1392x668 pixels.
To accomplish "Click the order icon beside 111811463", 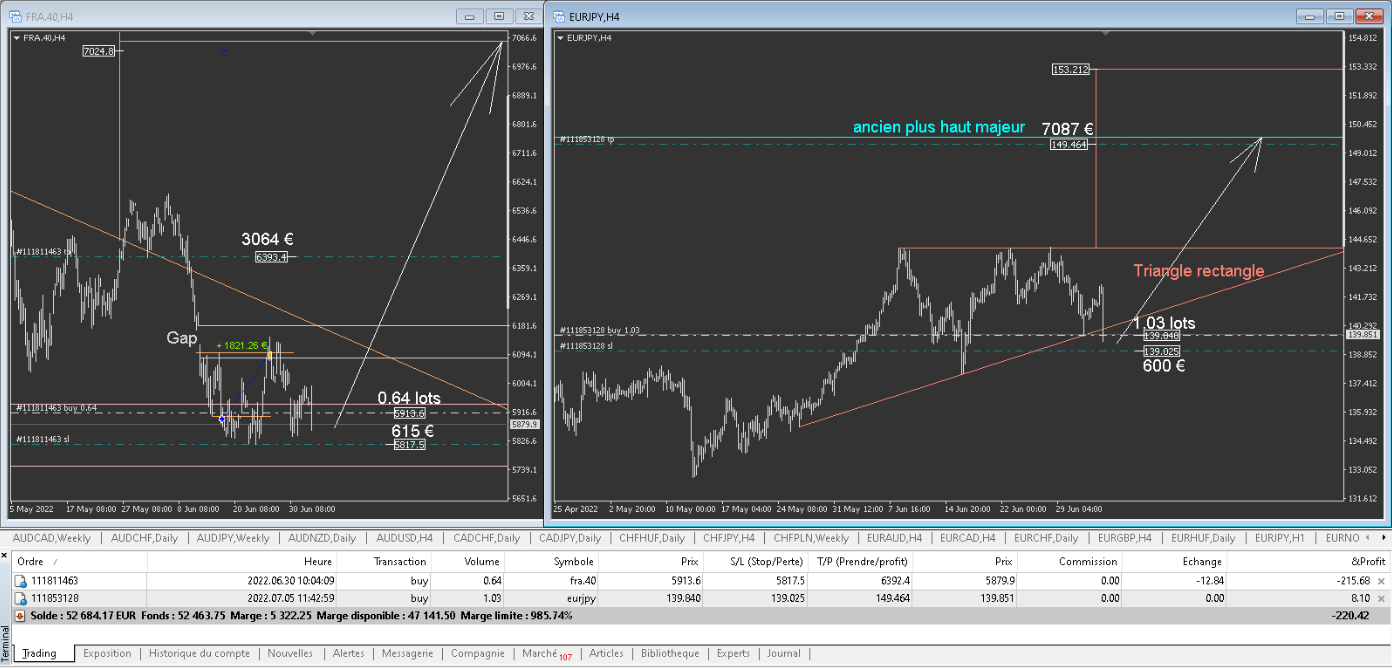I will coord(20,580).
